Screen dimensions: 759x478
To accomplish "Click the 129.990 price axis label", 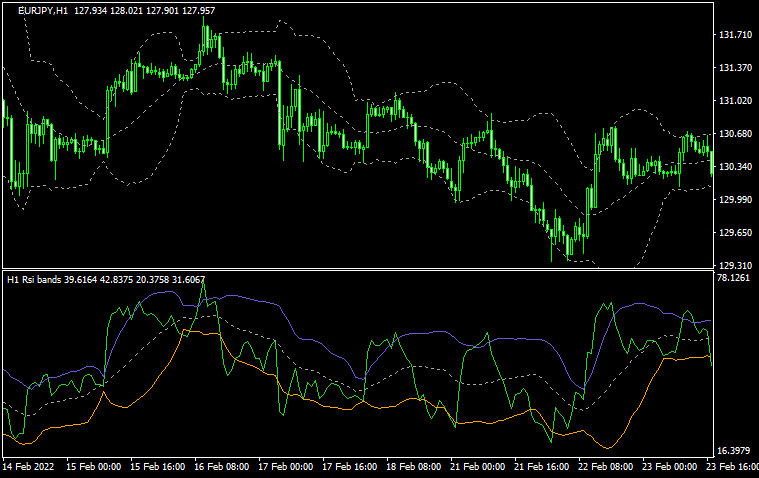I will [736, 200].
